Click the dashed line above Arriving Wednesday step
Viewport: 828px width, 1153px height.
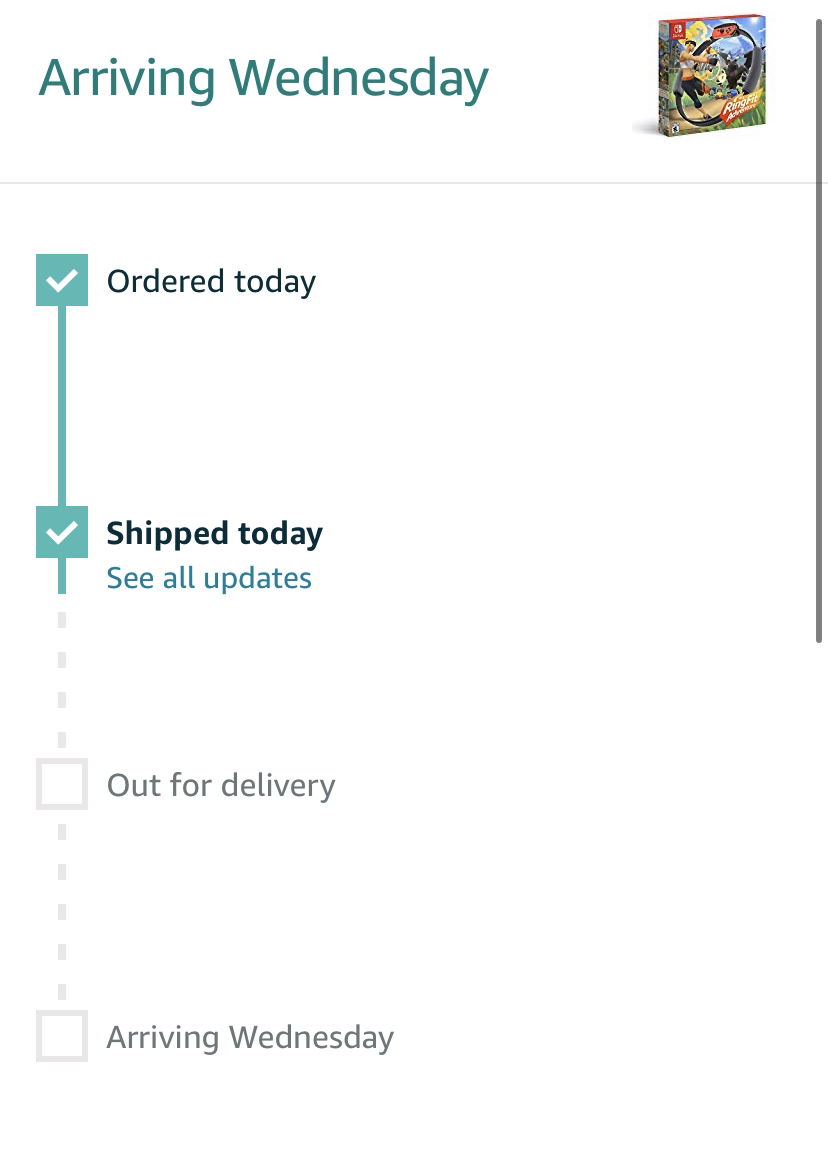(62, 912)
